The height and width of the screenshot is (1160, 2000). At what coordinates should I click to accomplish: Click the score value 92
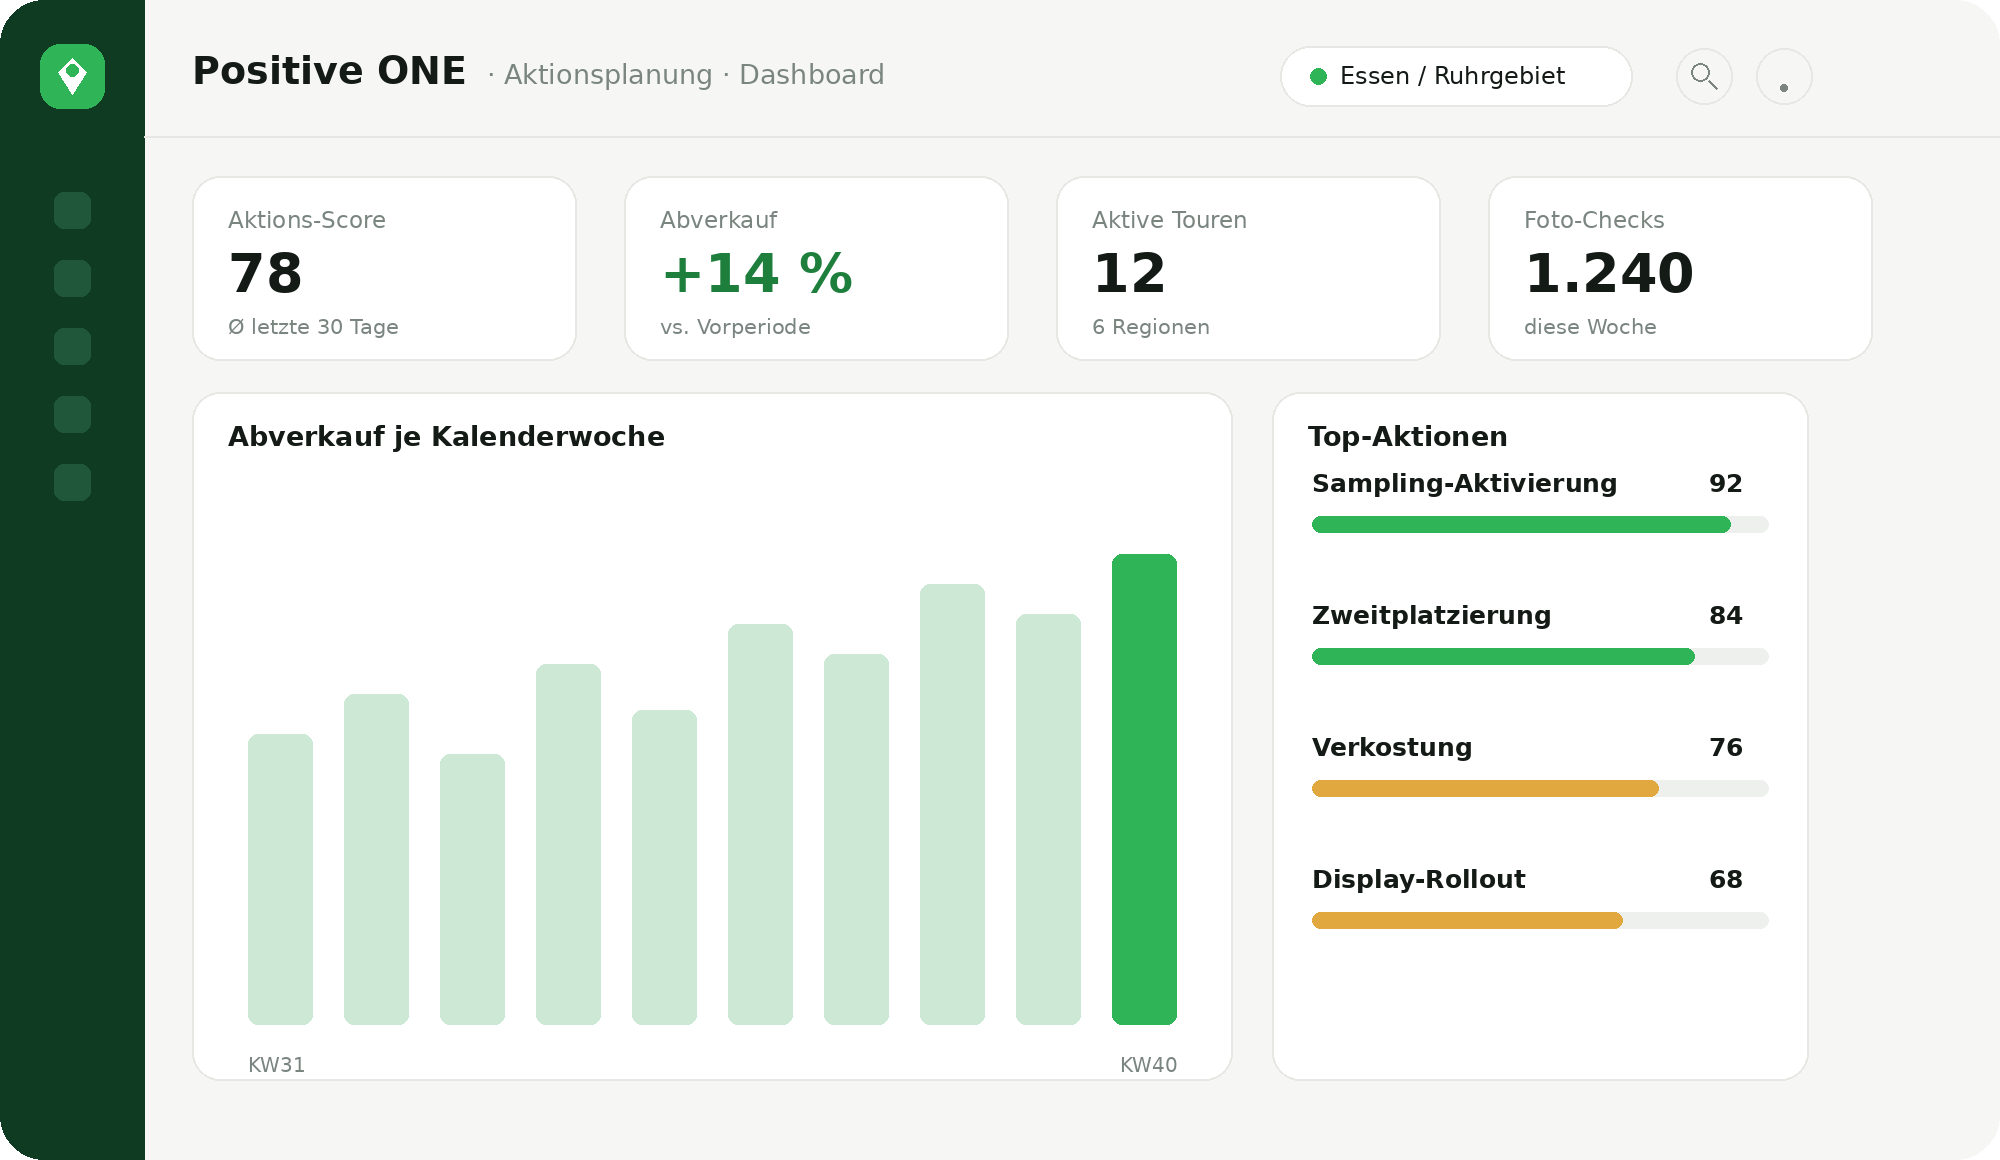[1725, 483]
